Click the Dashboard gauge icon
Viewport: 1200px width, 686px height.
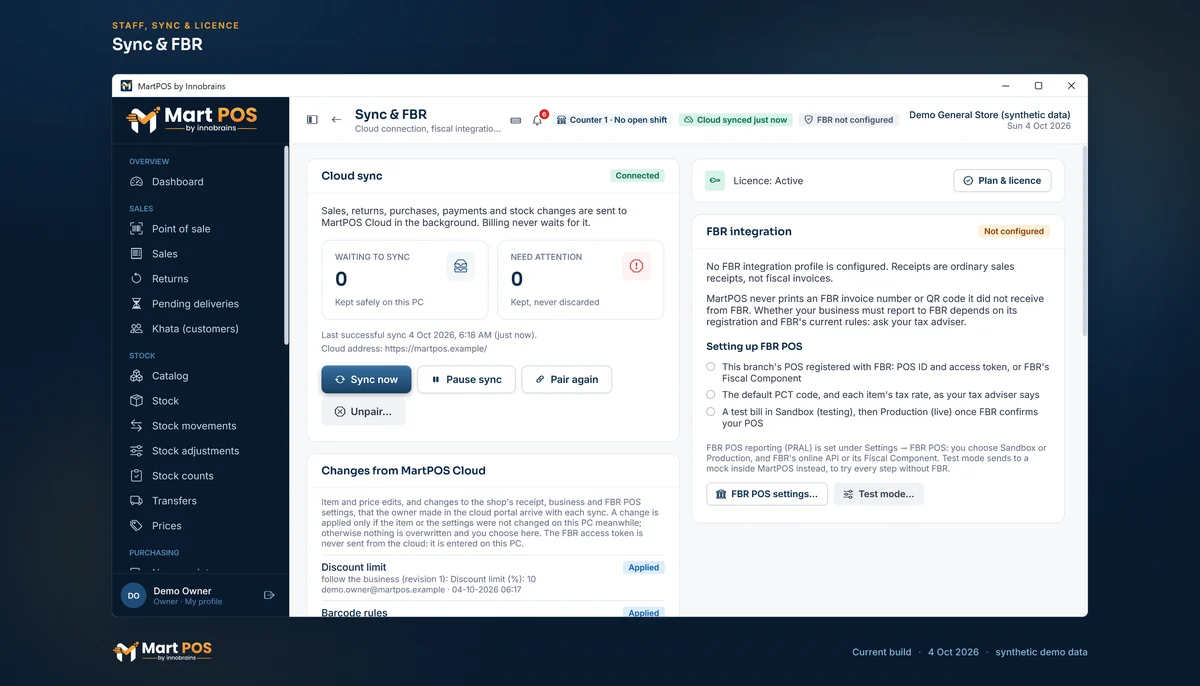137,182
